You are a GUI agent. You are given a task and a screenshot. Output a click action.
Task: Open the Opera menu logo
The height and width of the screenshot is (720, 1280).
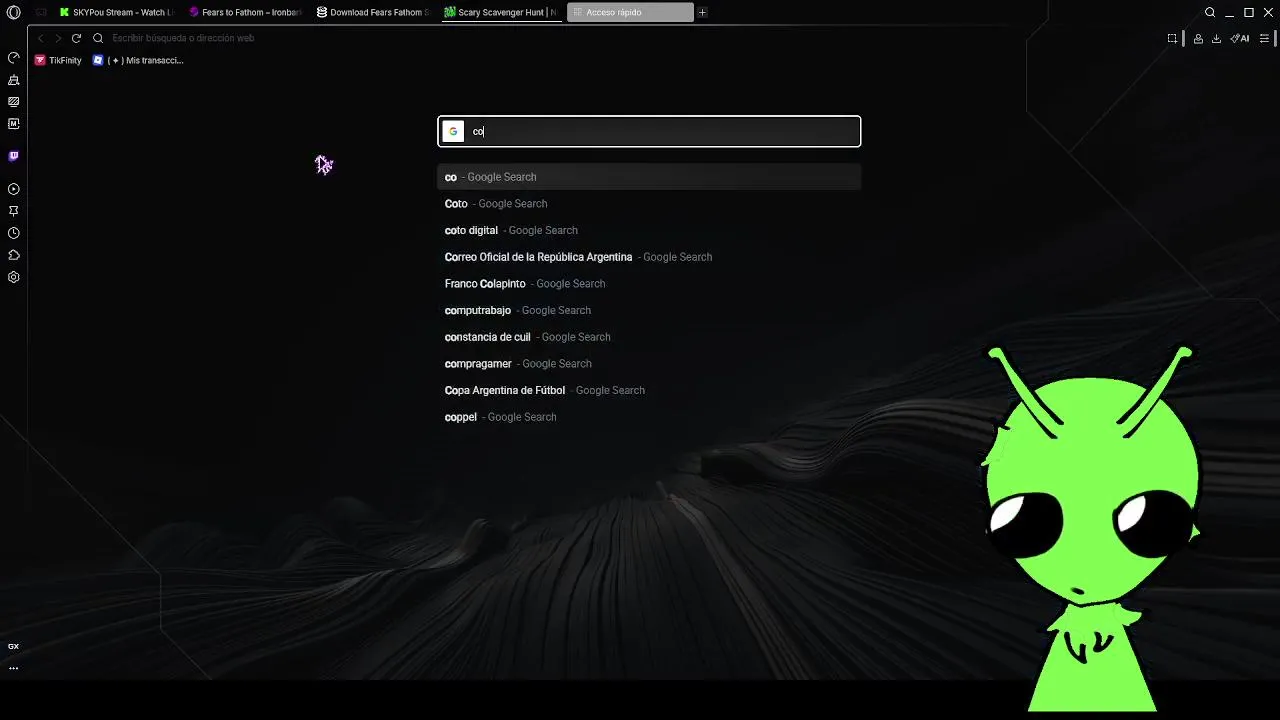coord(13,12)
